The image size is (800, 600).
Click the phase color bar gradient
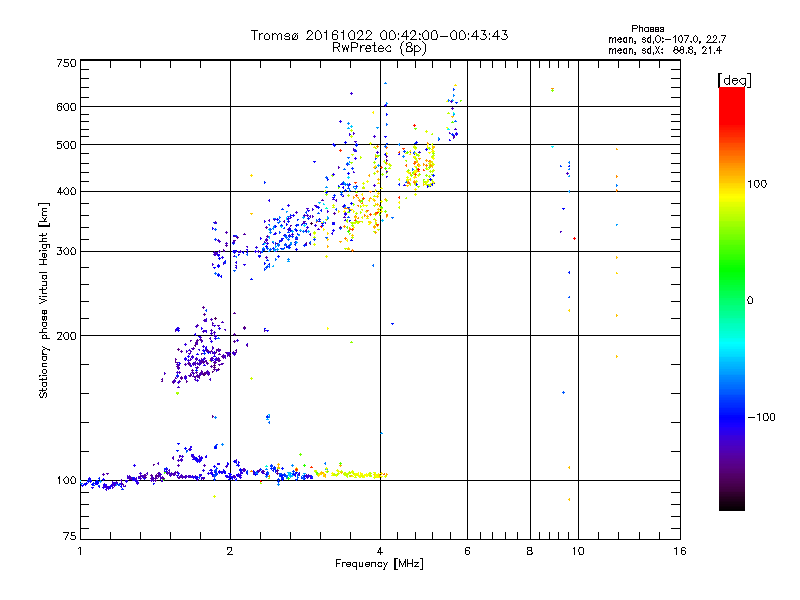732,298
